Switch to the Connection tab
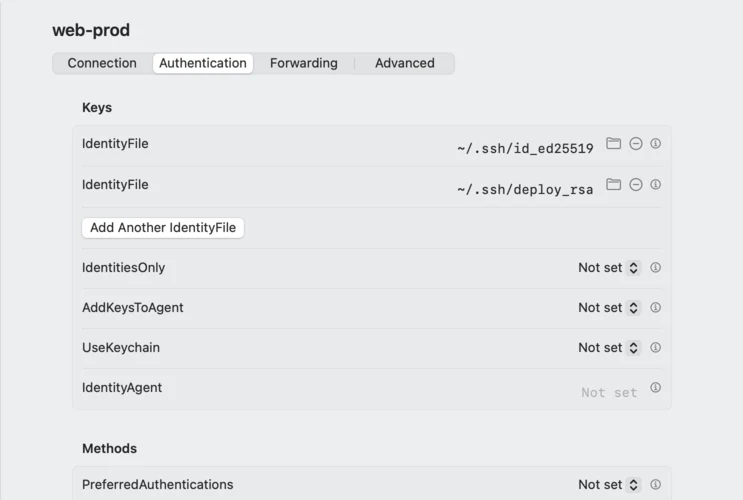743x500 pixels. pyautogui.click(x=102, y=63)
